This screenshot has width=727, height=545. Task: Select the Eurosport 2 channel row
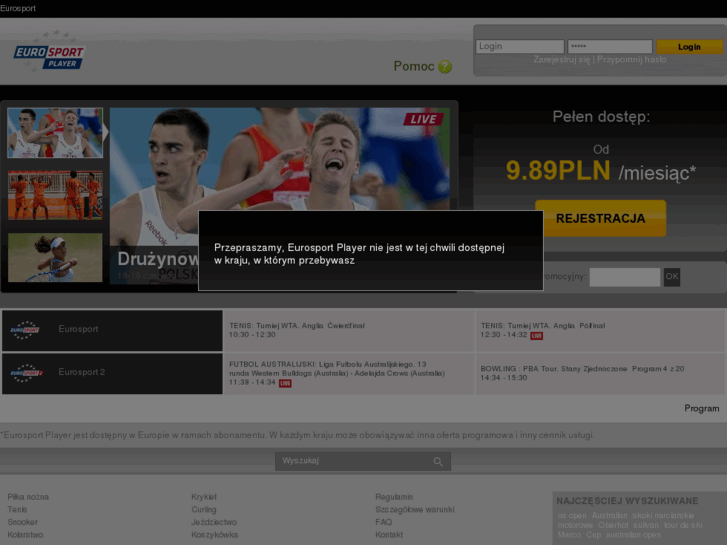point(112,373)
